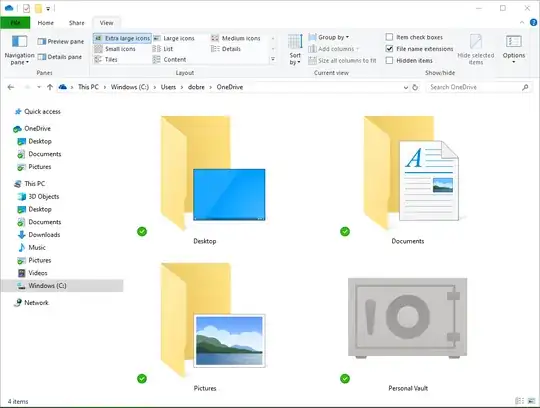Select OneDrive in the navigation pane
The image size is (540, 408).
click(32, 128)
